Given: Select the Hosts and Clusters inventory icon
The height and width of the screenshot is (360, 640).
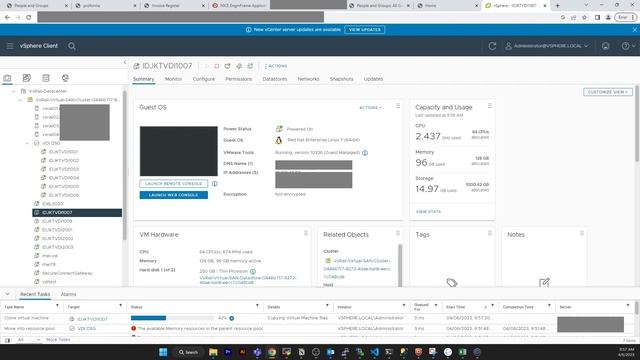Looking at the screenshot, I should pos(7,78).
